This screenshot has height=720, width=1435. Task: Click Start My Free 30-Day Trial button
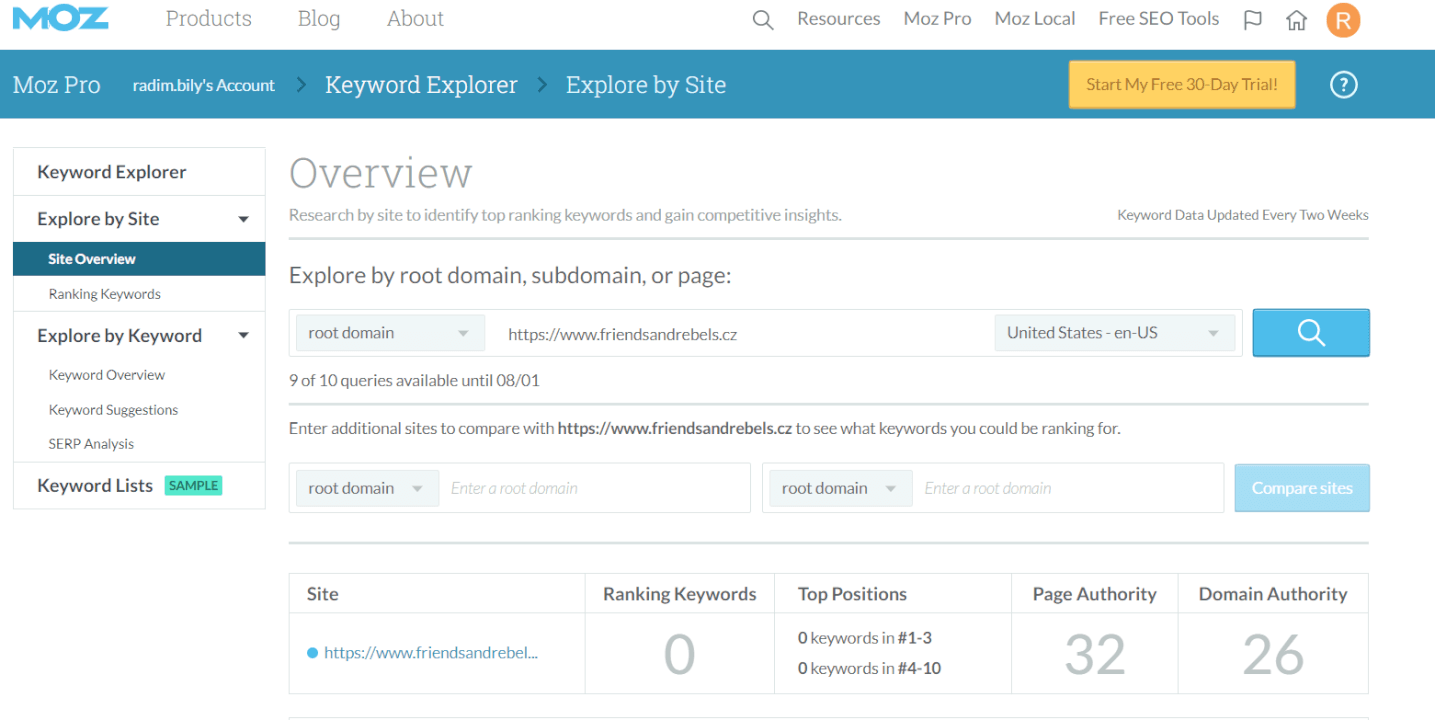(1181, 85)
